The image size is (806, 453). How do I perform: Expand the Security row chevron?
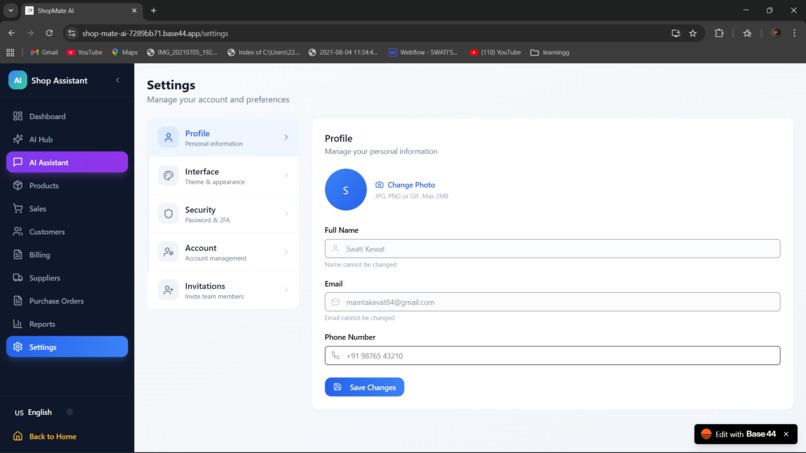point(286,213)
